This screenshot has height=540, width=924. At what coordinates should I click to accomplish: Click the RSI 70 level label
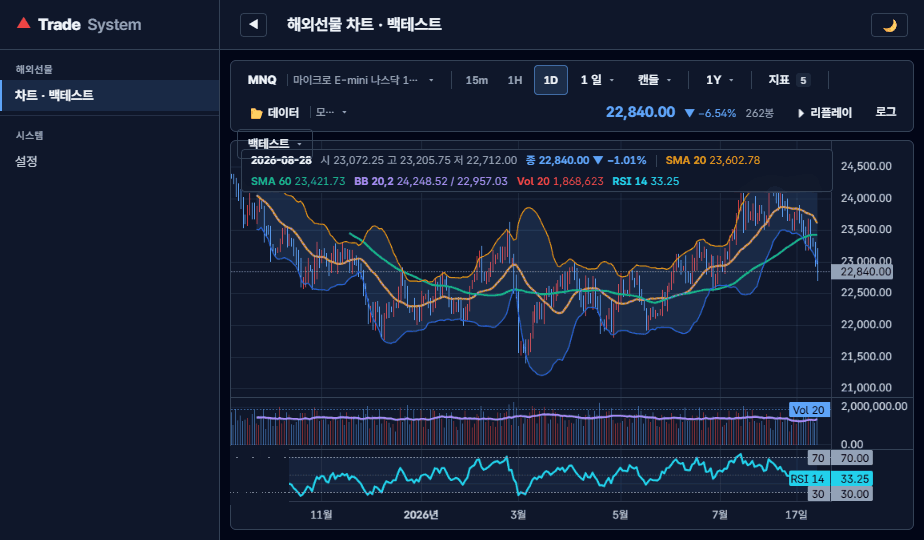pos(818,458)
